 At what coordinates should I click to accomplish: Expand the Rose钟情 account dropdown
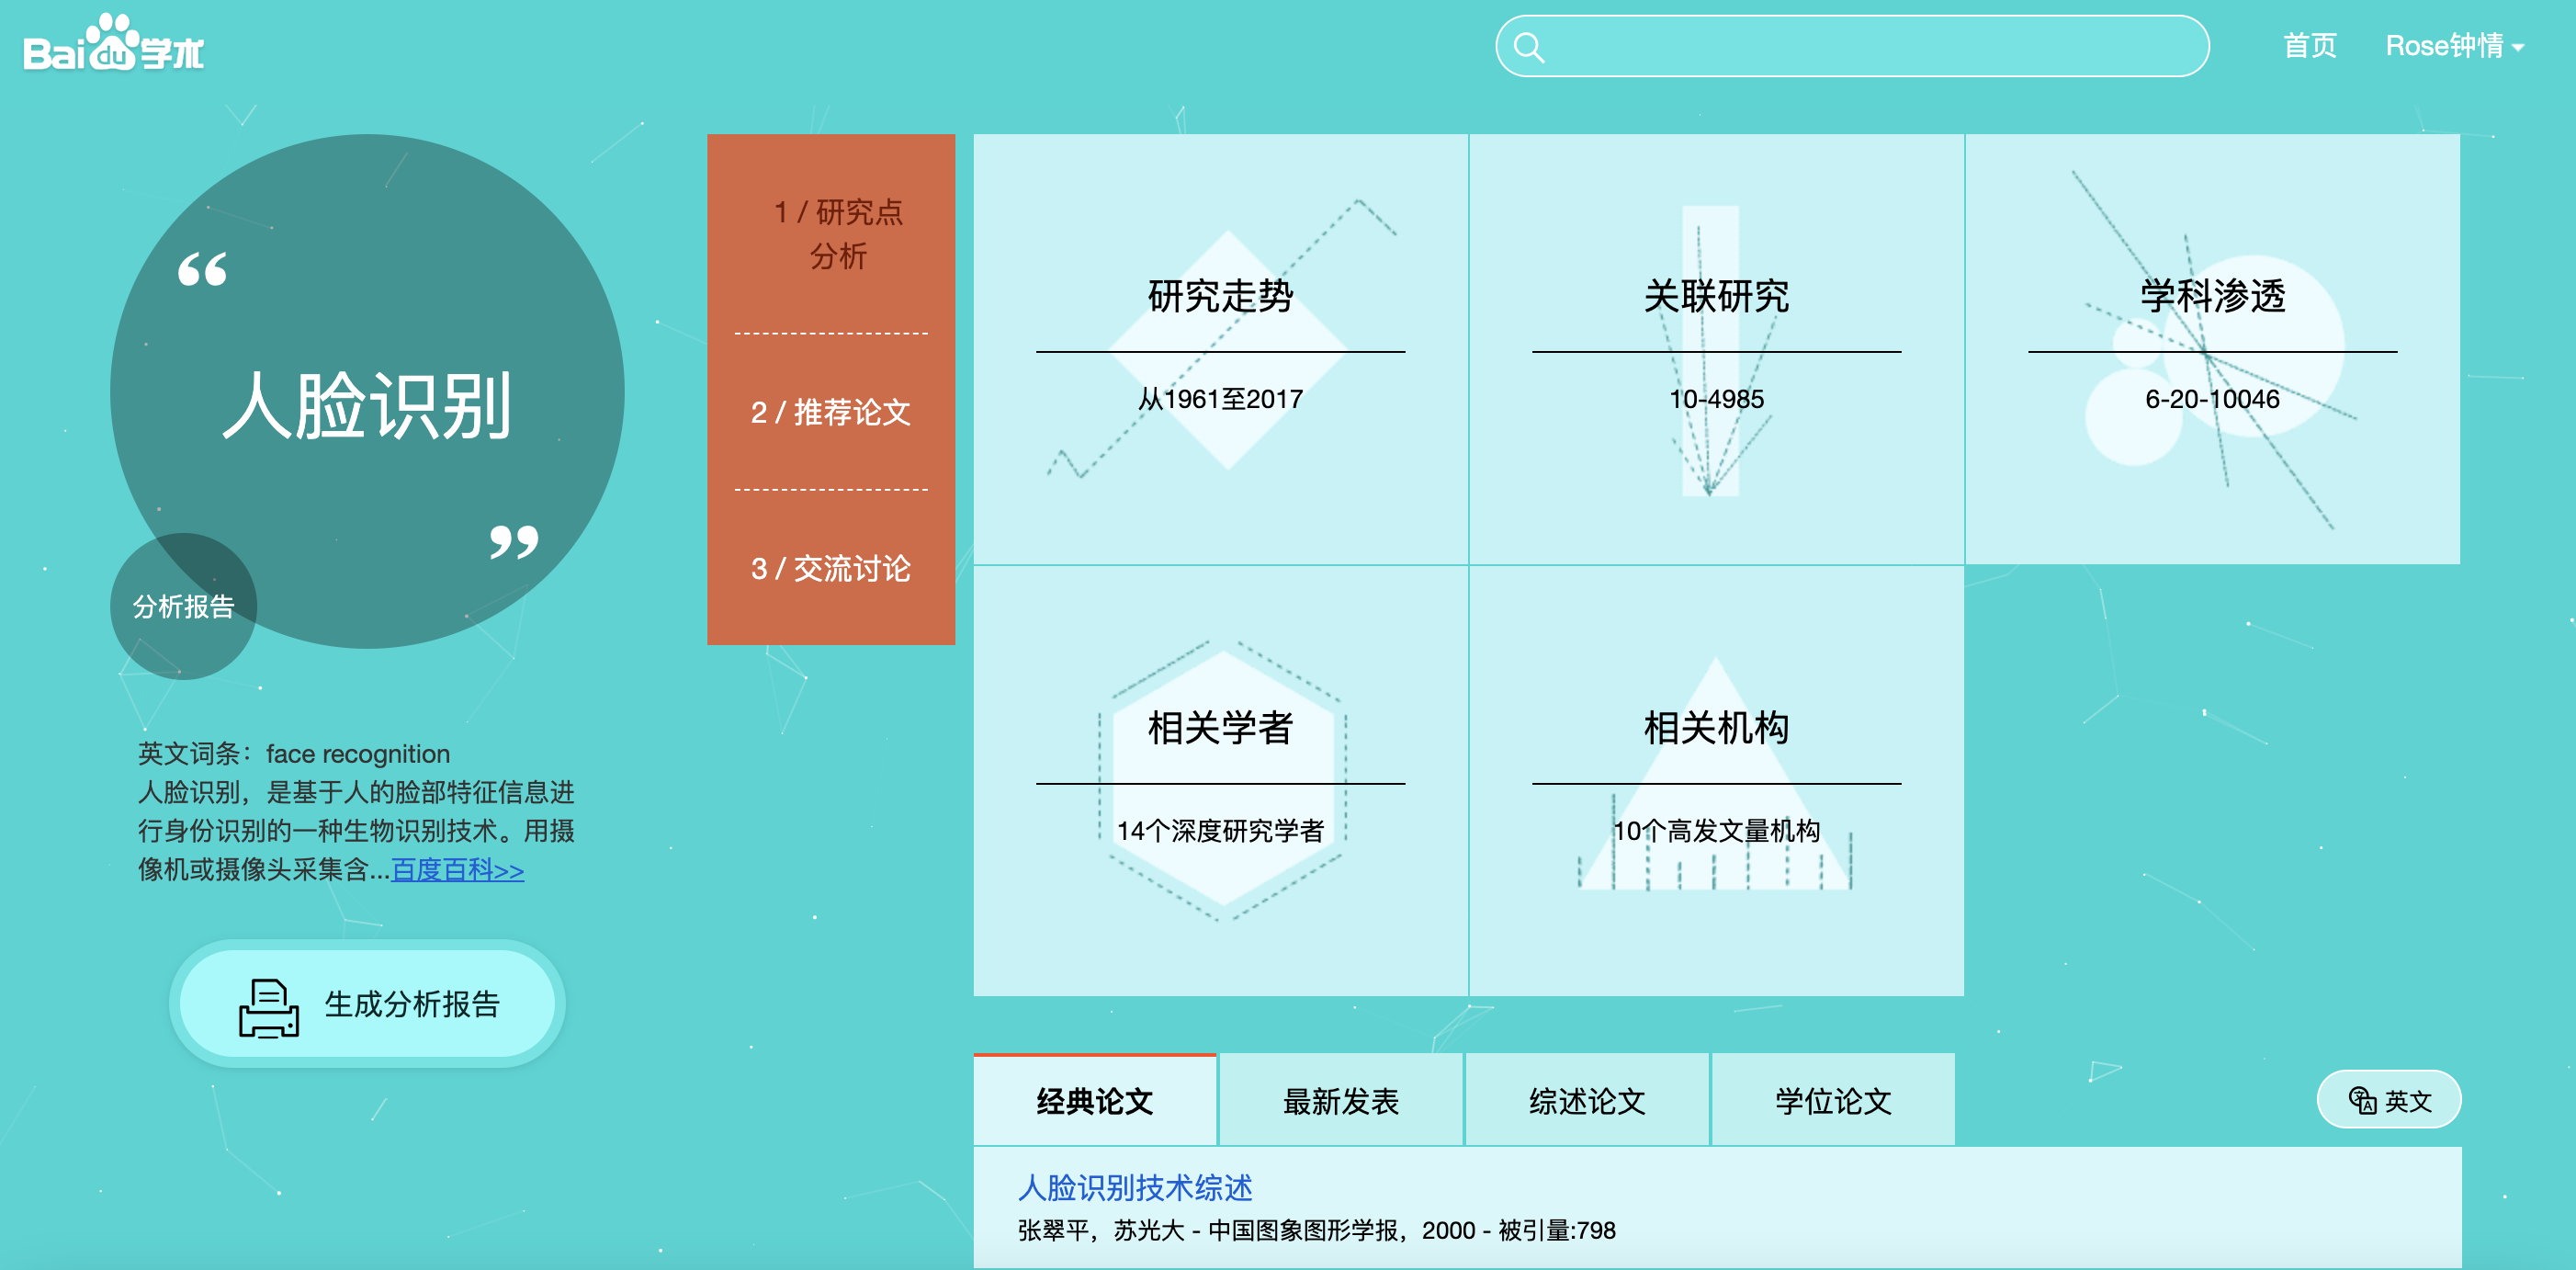(2444, 45)
